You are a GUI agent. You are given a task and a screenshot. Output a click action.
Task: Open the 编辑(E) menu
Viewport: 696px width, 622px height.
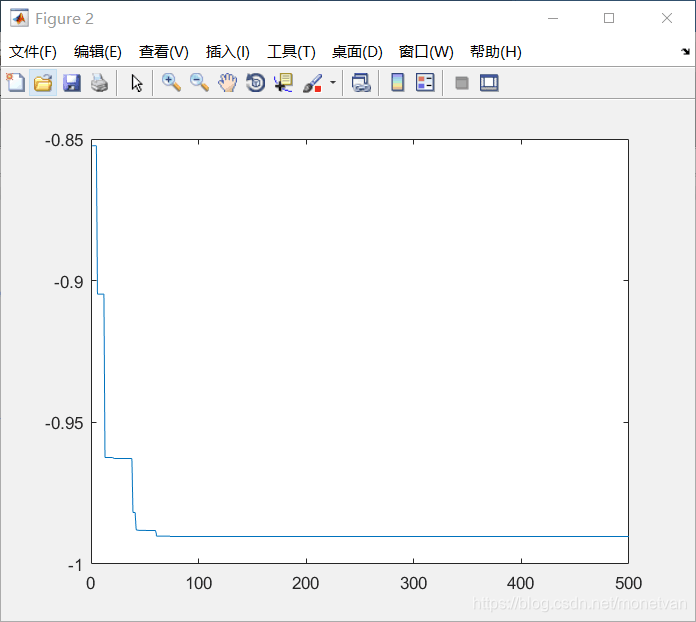pyautogui.click(x=98, y=52)
